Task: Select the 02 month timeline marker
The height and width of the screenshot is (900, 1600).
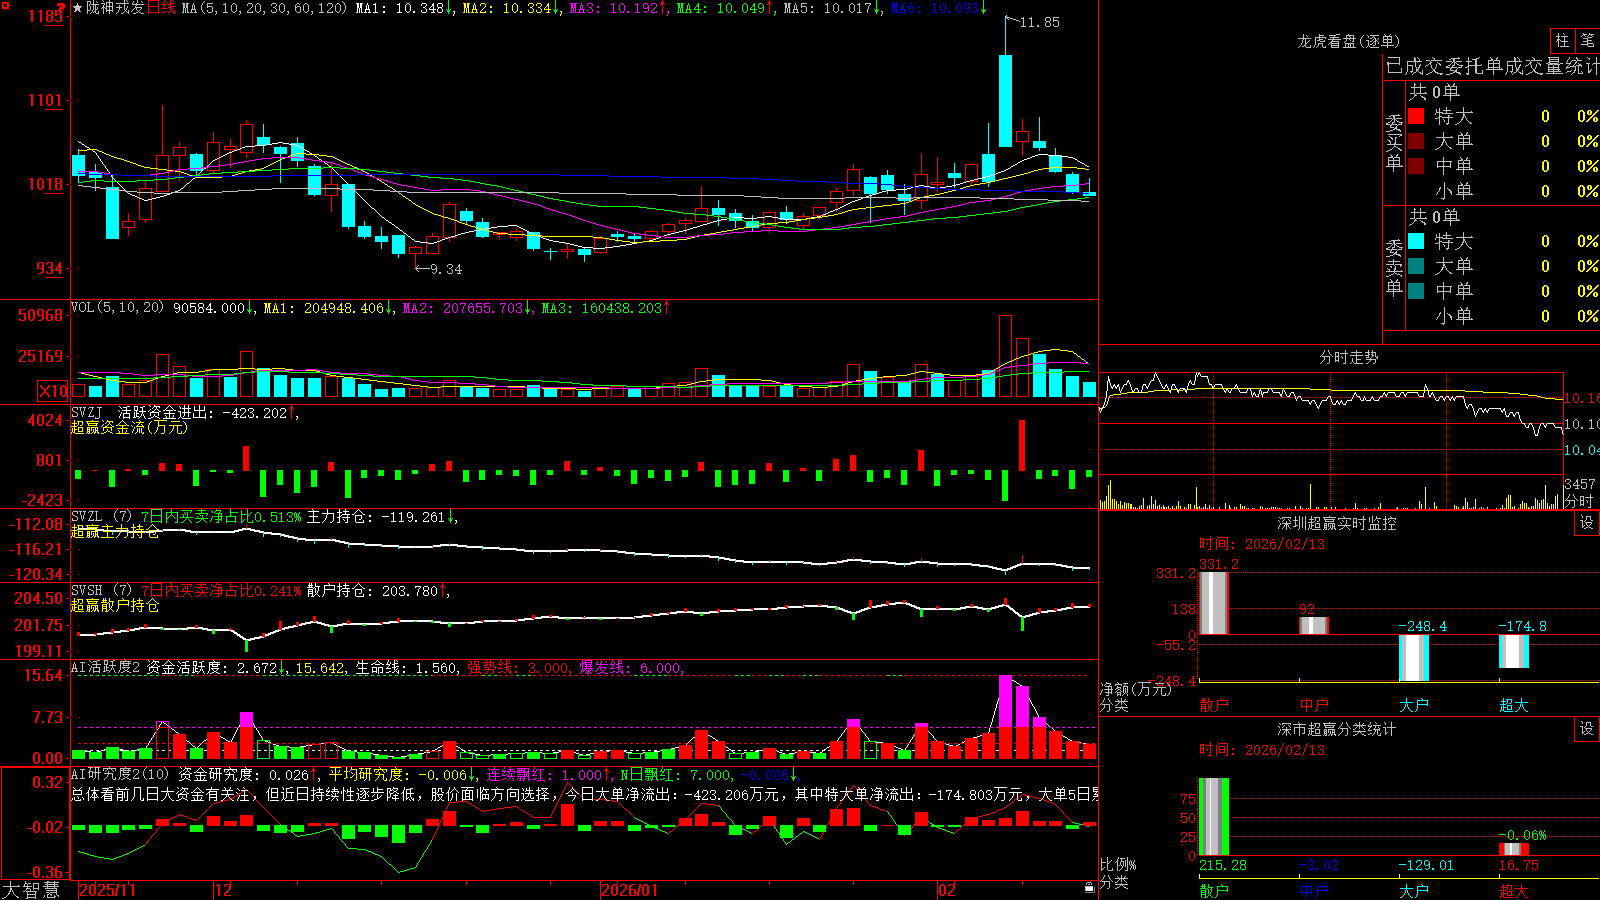Action: click(x=947, y=890)
